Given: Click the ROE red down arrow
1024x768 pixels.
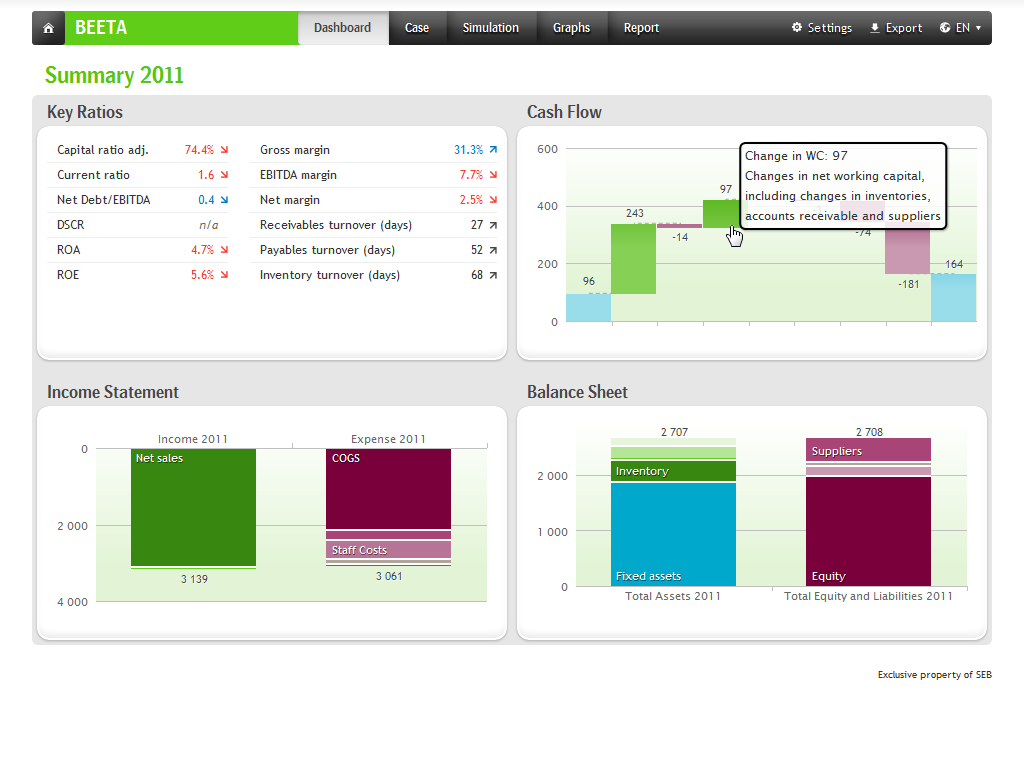Looking at the screenshot, I should (x=224, y=275).
